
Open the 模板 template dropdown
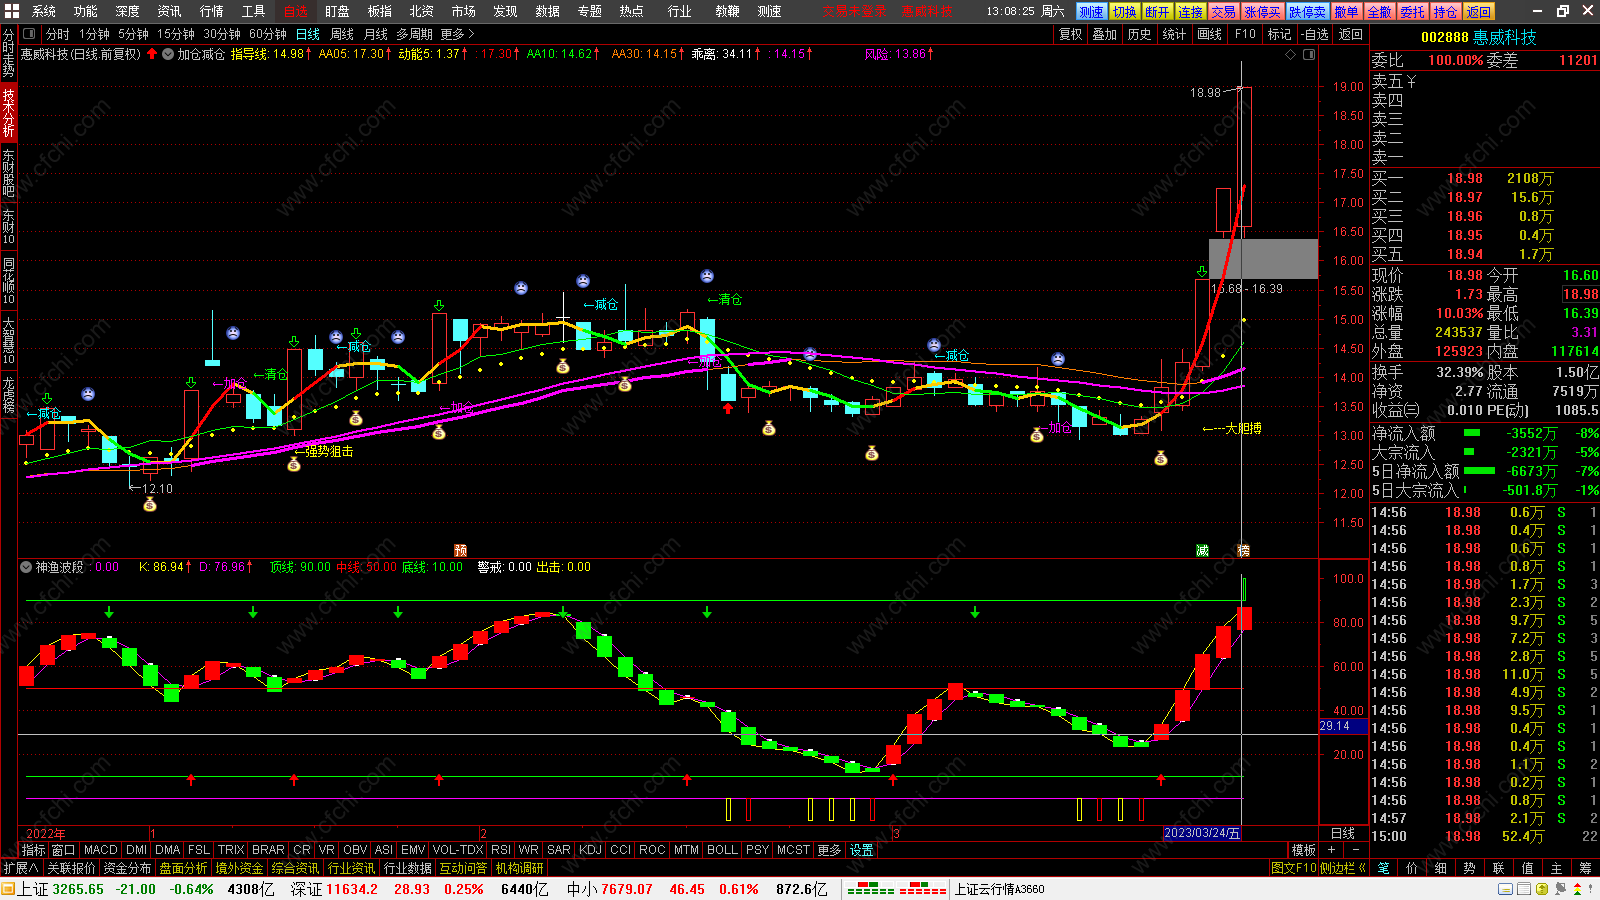tap(1303, 850)
